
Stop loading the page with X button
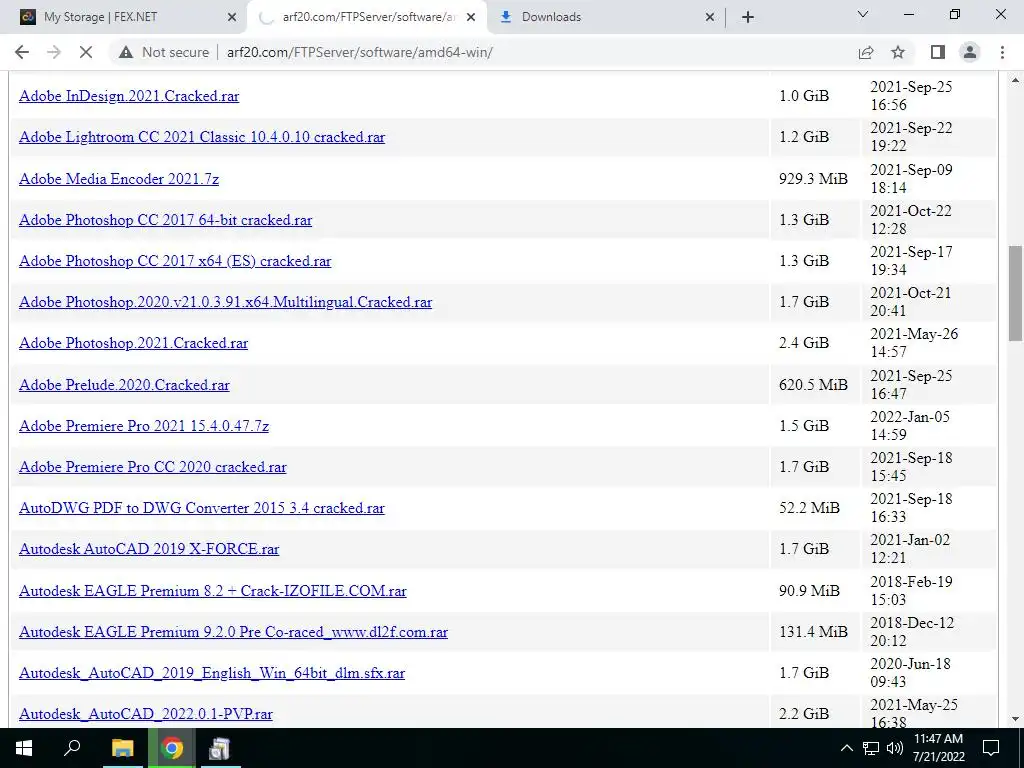86,52
